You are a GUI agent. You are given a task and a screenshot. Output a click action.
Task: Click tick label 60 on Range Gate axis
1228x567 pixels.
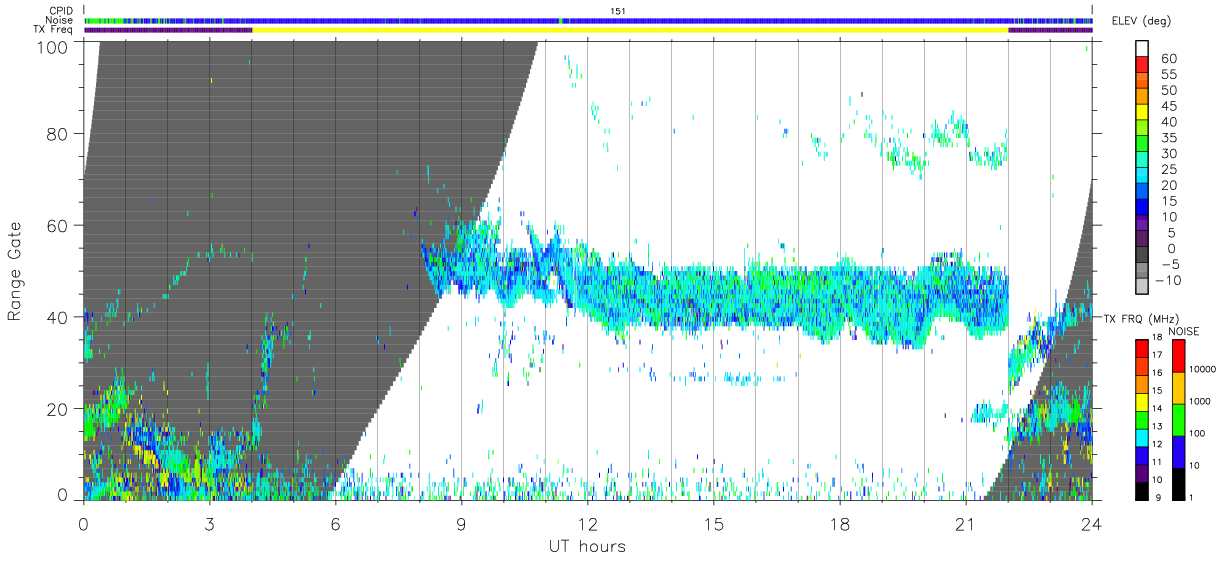[x=57, y=226]
